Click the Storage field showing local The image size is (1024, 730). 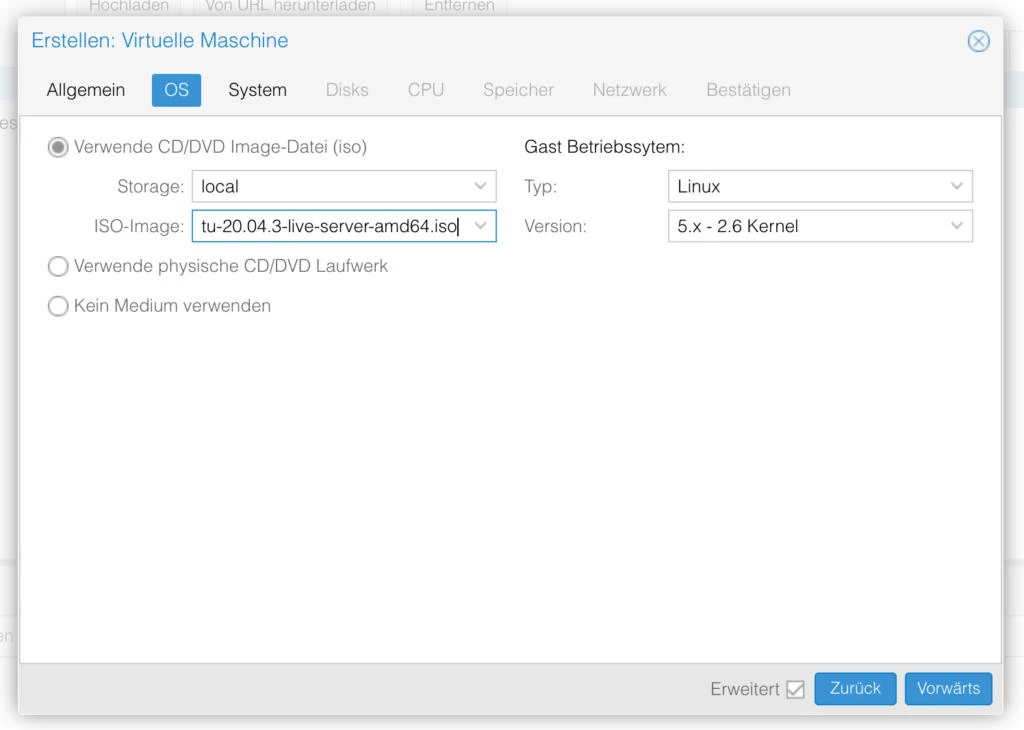[330, 187]
